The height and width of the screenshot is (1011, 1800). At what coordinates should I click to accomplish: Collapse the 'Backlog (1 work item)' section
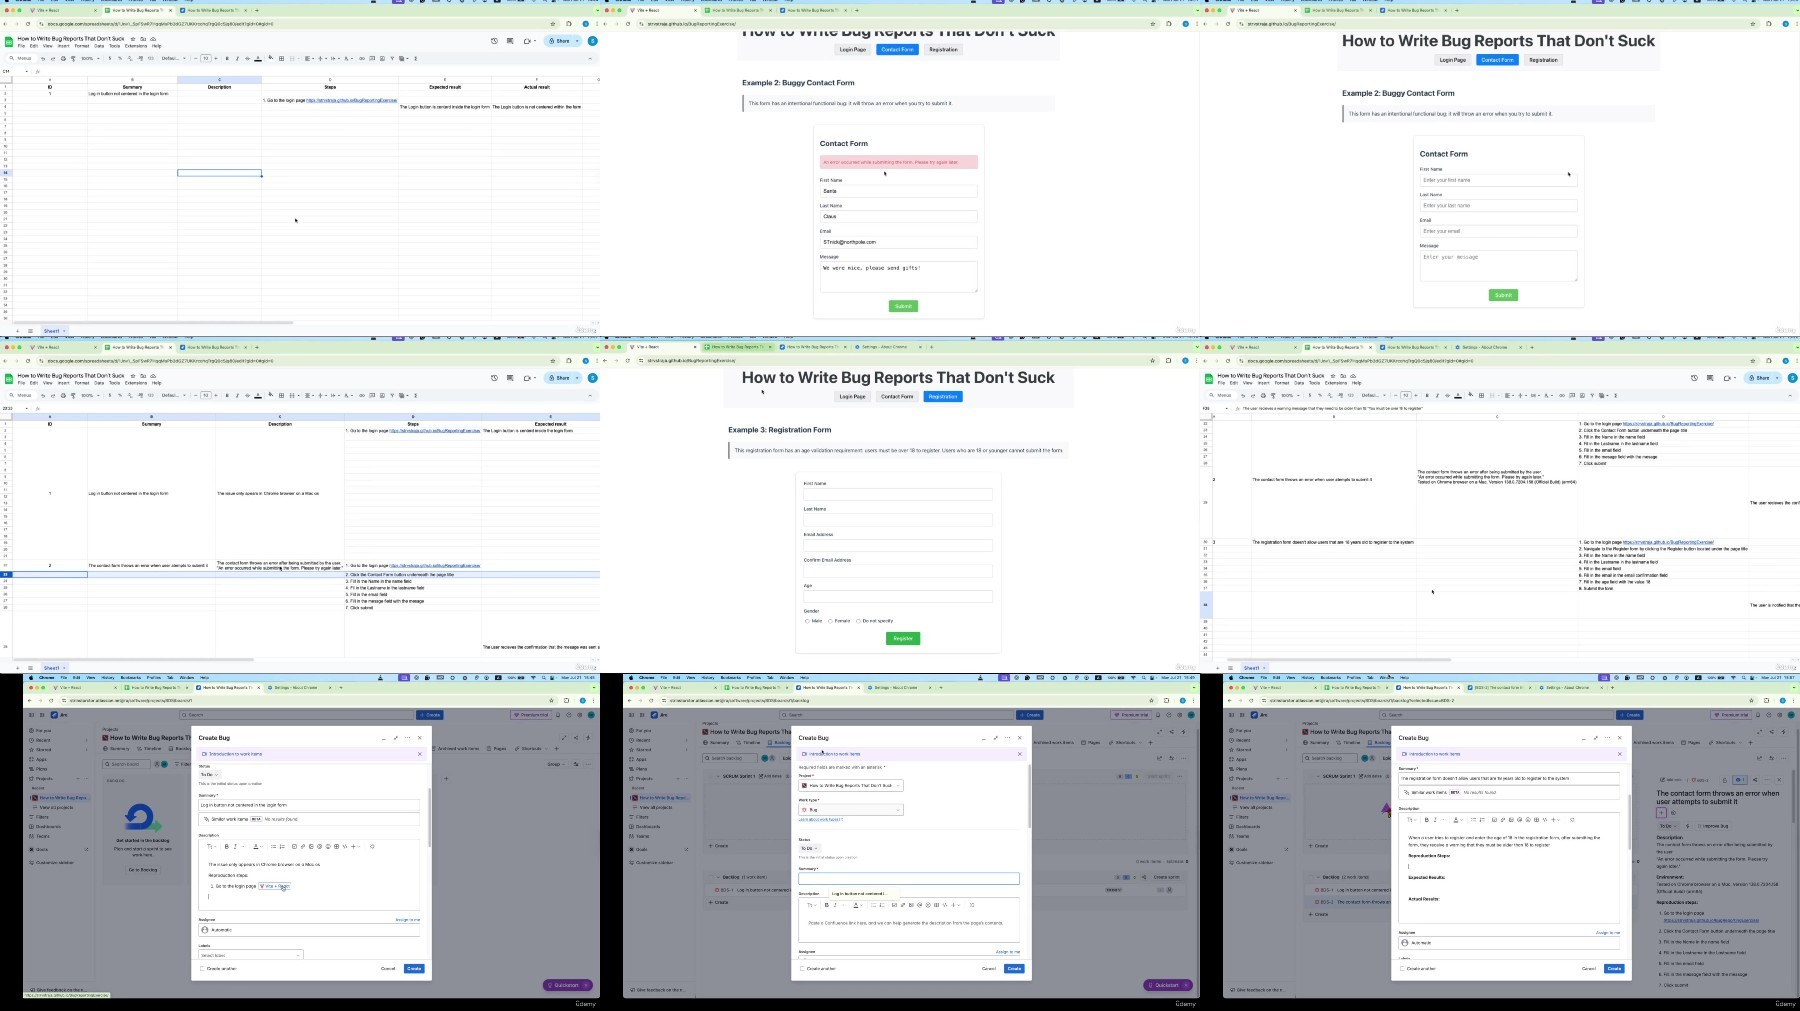pos(718,877)
